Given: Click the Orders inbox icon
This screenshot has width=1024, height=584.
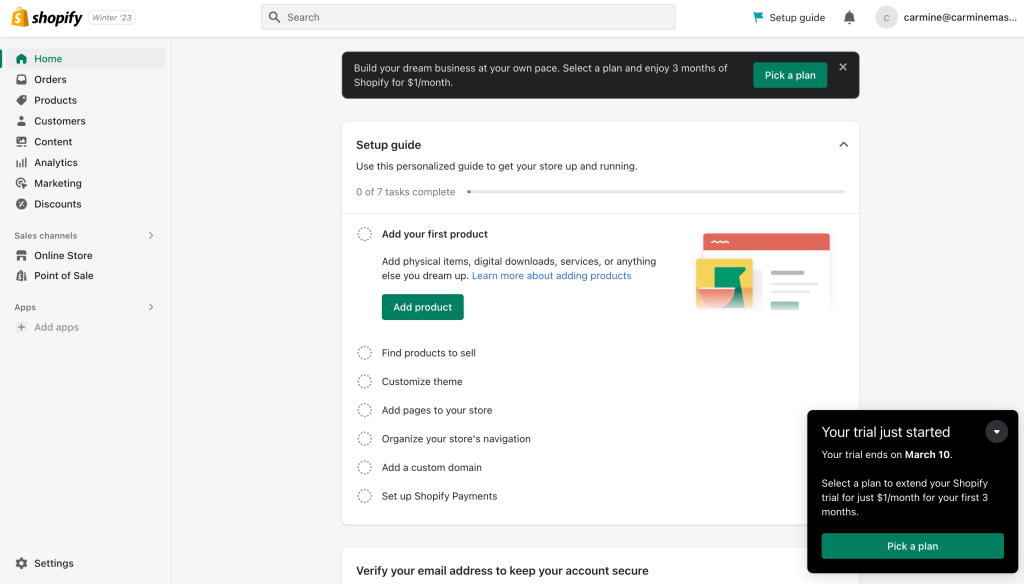Looking at the screenshot, I should 22,80.
